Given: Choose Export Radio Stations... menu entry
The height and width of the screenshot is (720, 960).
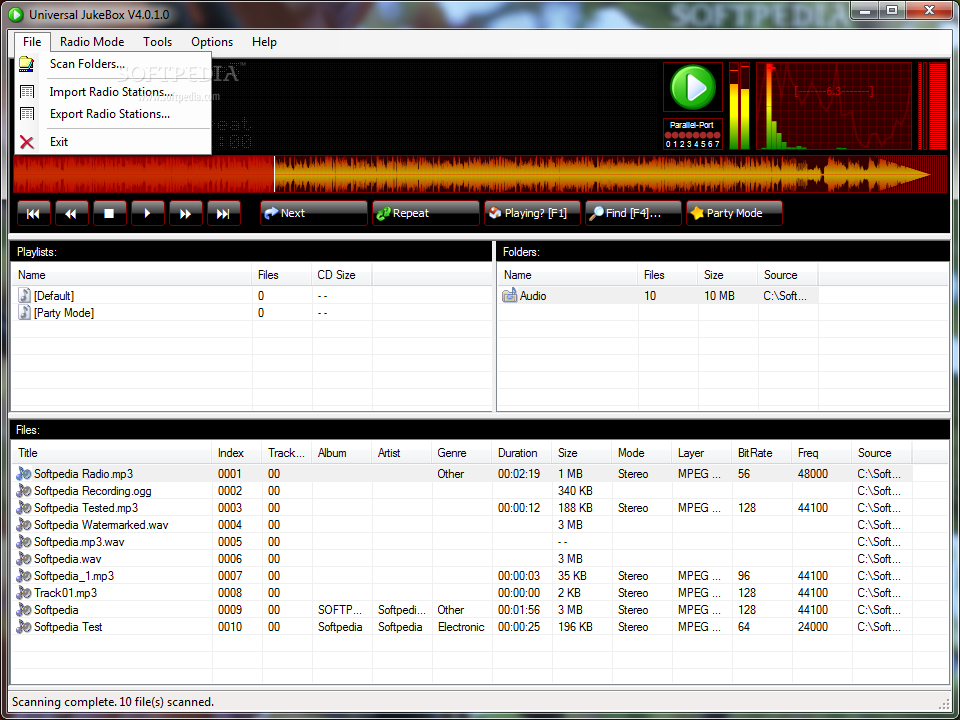Looking at the screenshot, I should click(113, 114).
